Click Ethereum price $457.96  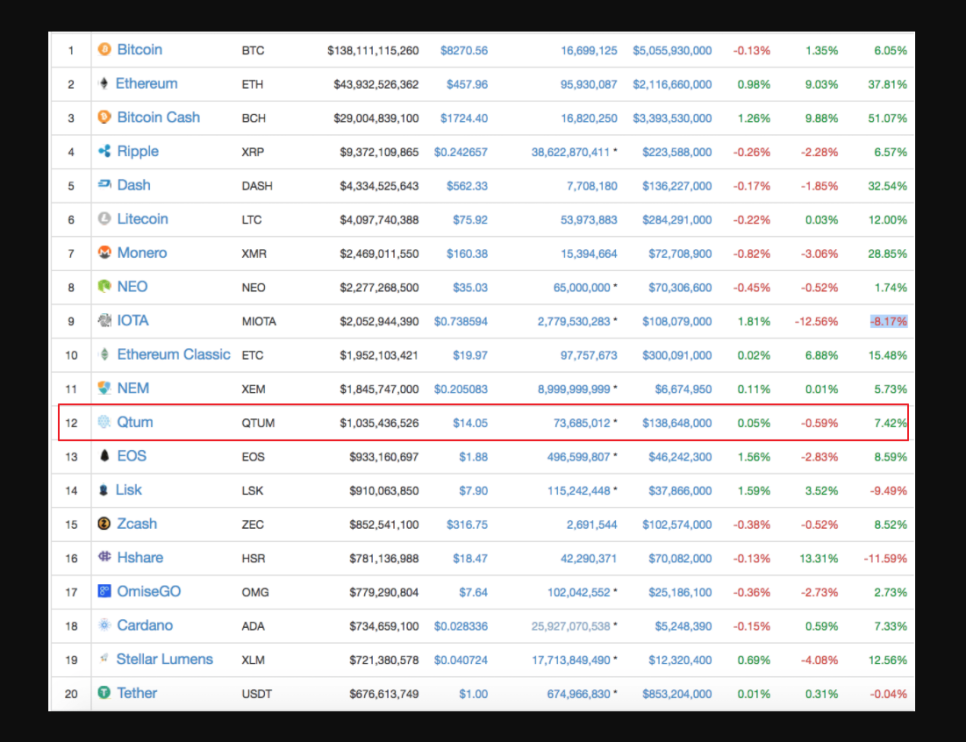click(467, 84)
